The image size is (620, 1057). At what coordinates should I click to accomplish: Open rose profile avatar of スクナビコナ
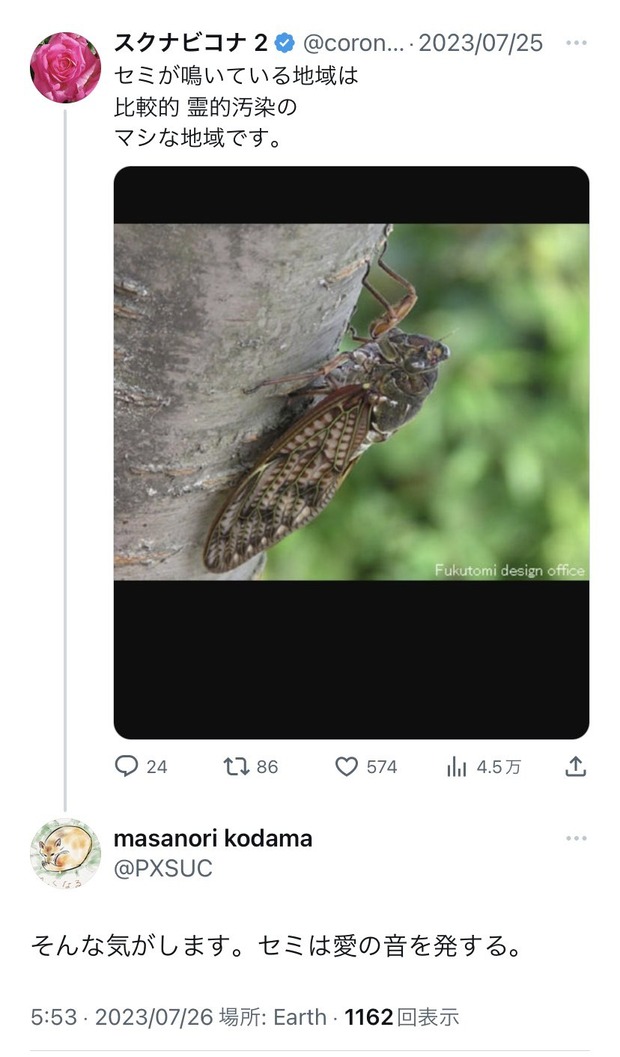click(66, 67)
